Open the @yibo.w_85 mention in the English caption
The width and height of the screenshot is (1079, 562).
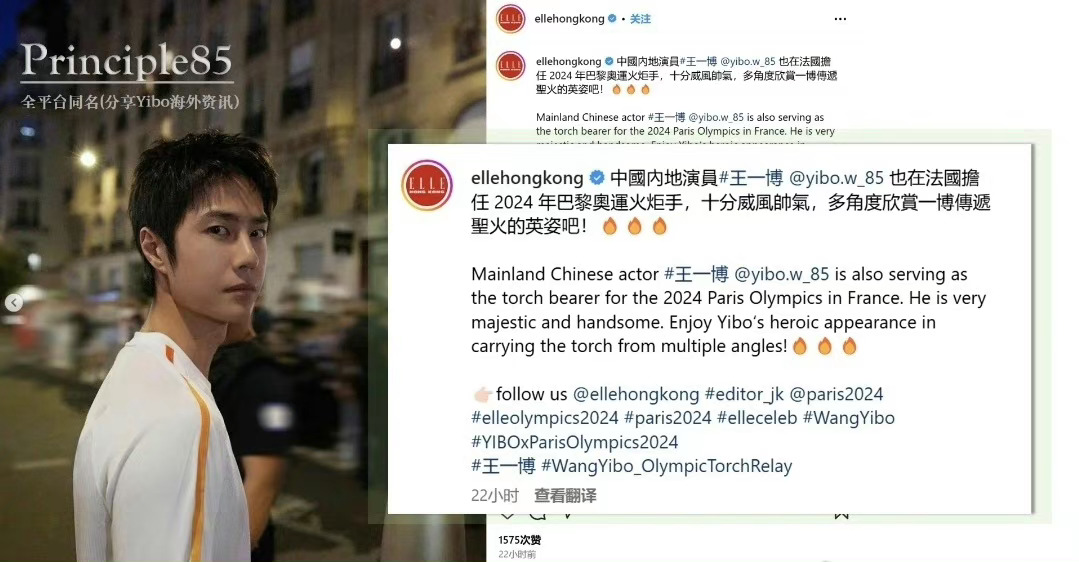click(x=782, y=274)
